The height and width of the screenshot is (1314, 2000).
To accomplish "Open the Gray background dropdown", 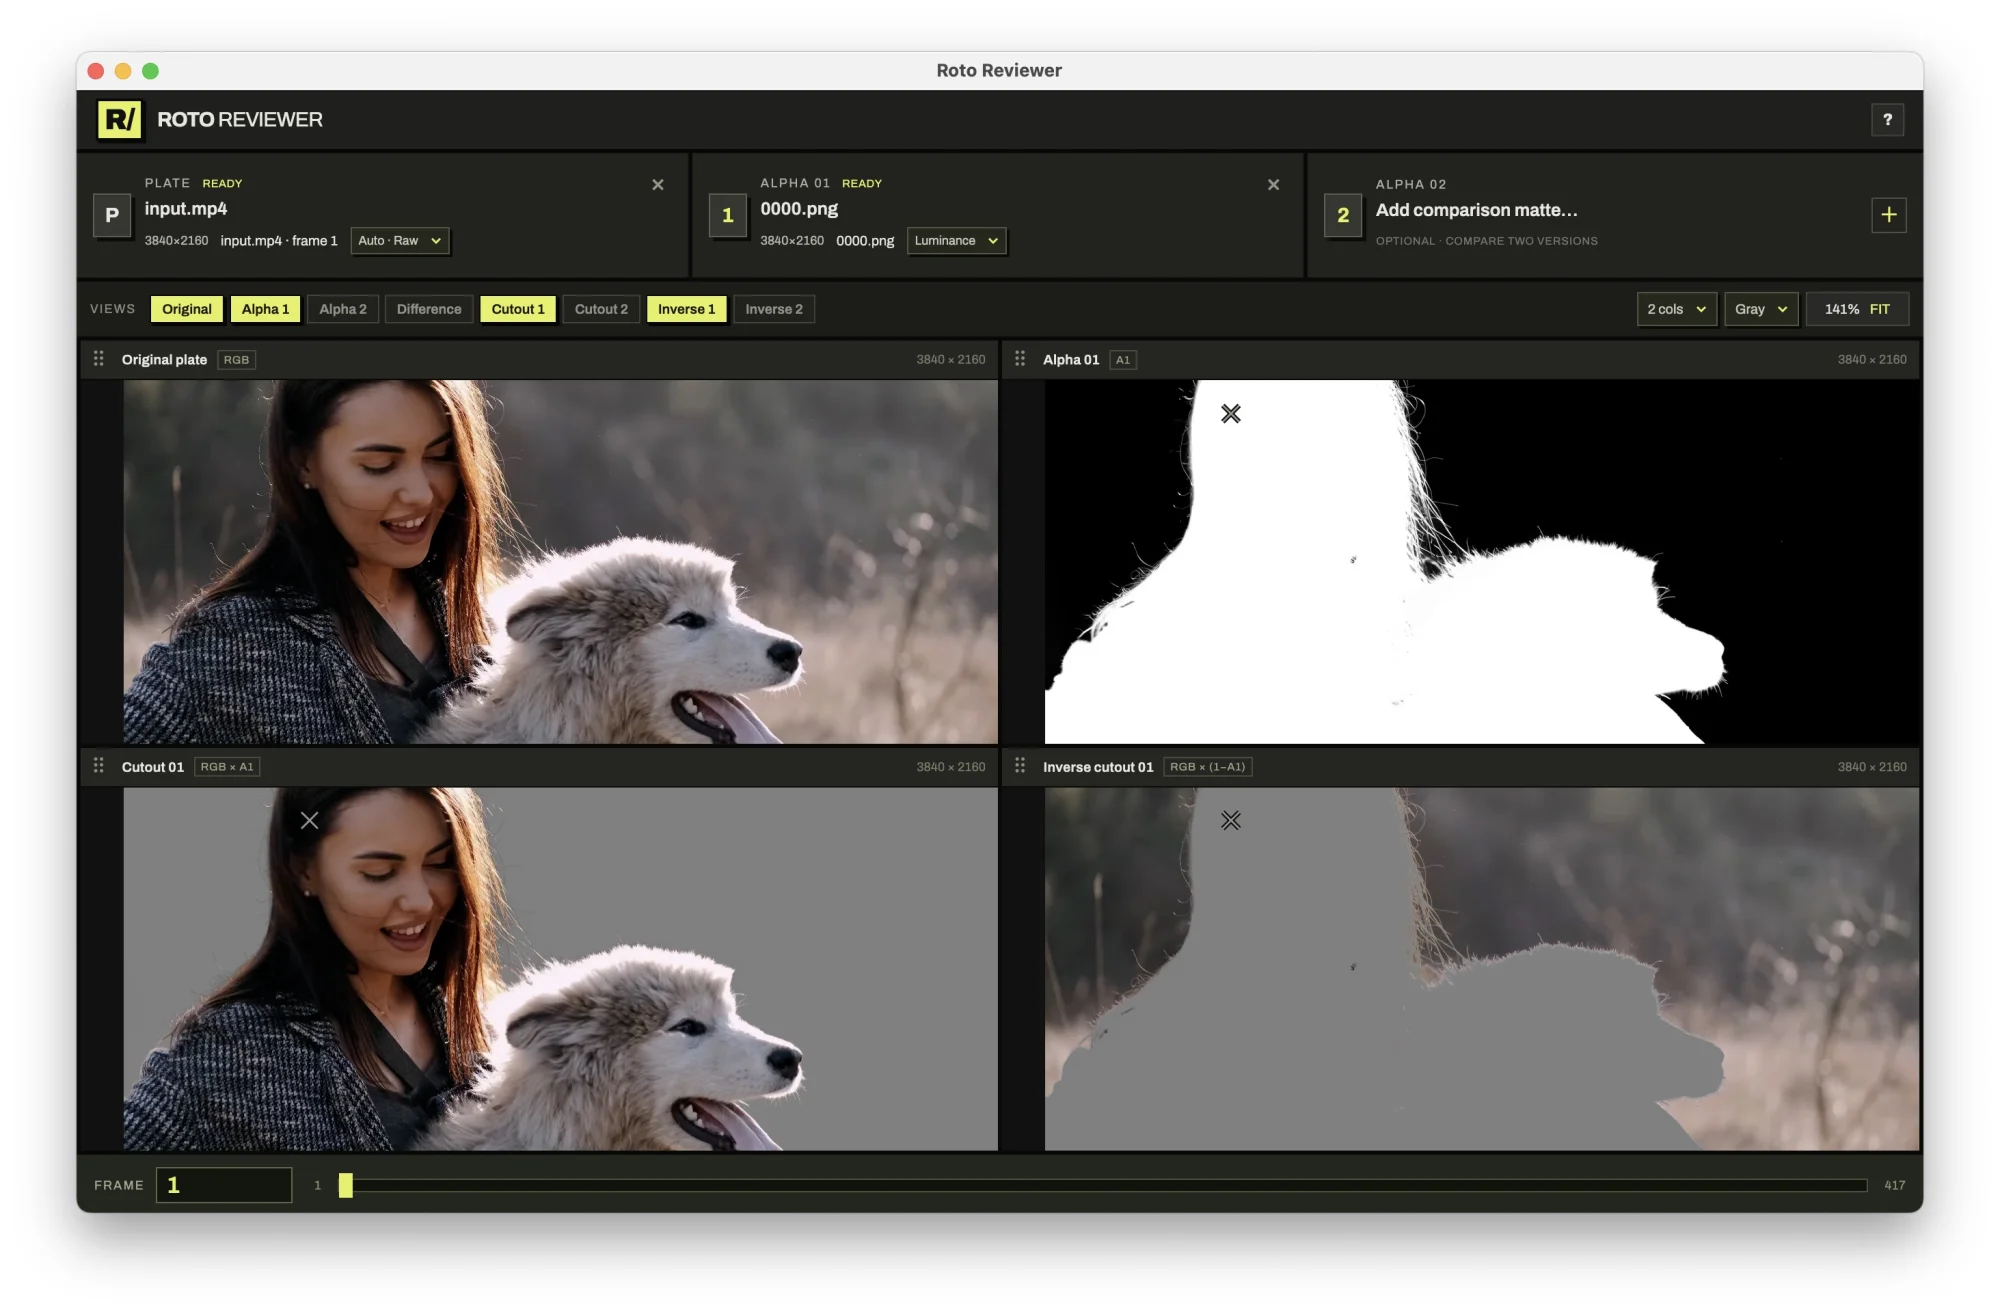I will [x=1761, y=309].
